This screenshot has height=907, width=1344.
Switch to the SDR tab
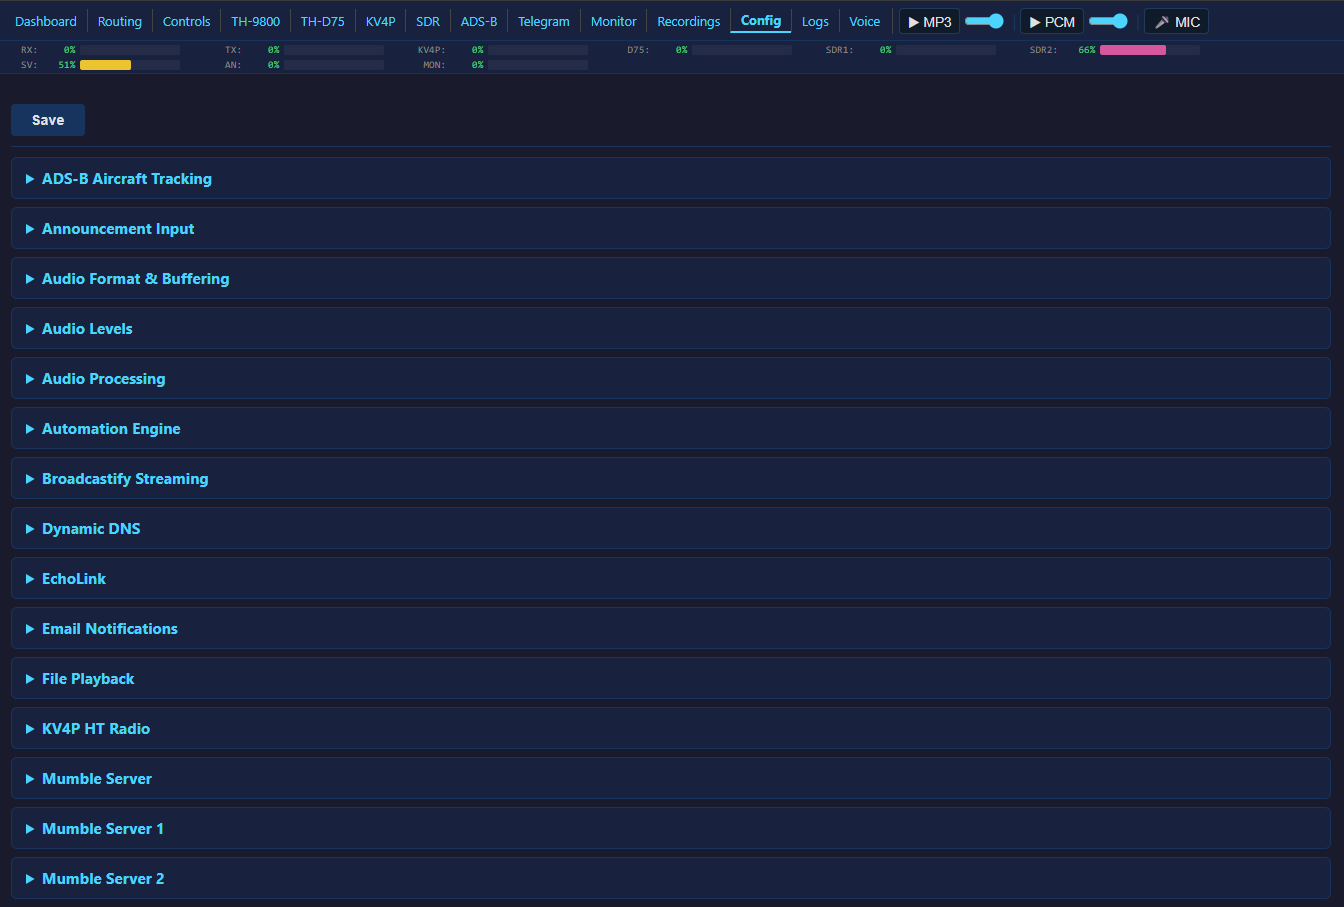(428, 21)
